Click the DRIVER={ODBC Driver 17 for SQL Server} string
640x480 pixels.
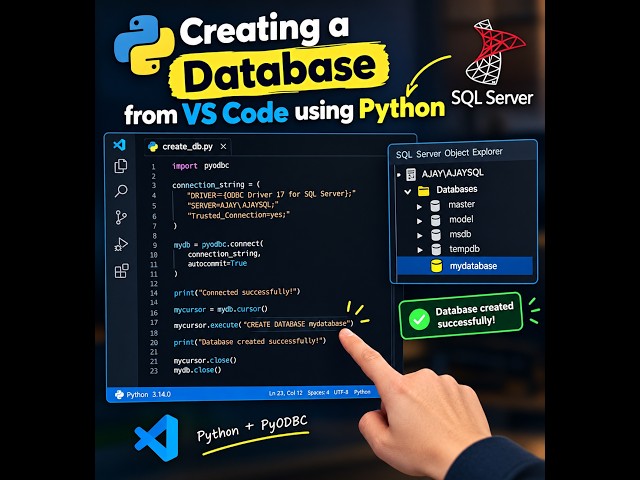[271, 194]
